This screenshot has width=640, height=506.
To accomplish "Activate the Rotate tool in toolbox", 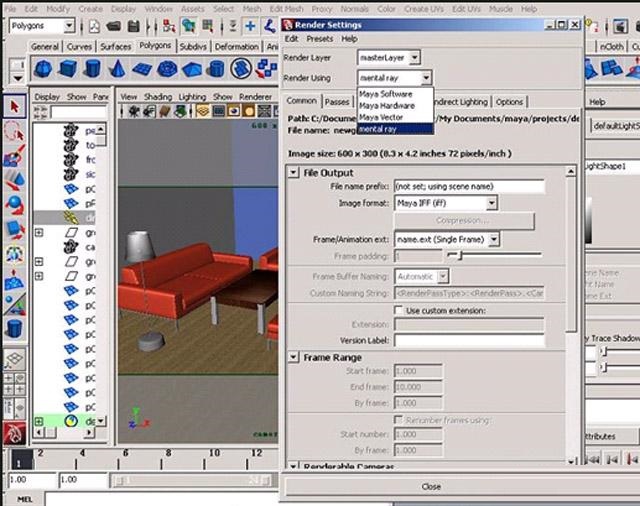I will coord(15,205).
